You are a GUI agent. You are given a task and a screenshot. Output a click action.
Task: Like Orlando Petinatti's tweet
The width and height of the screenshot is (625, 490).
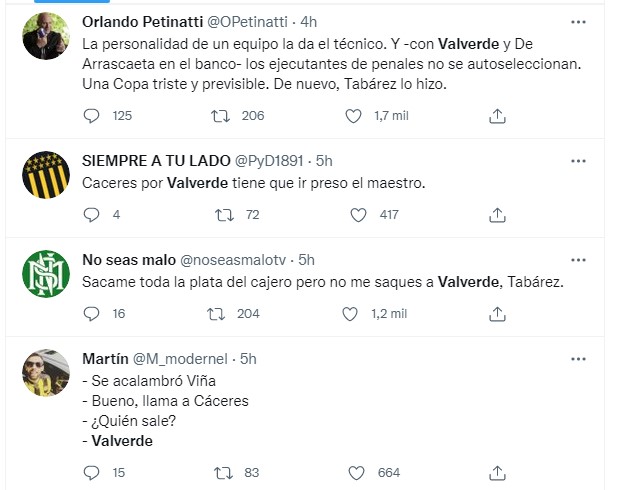coord(352,116)
